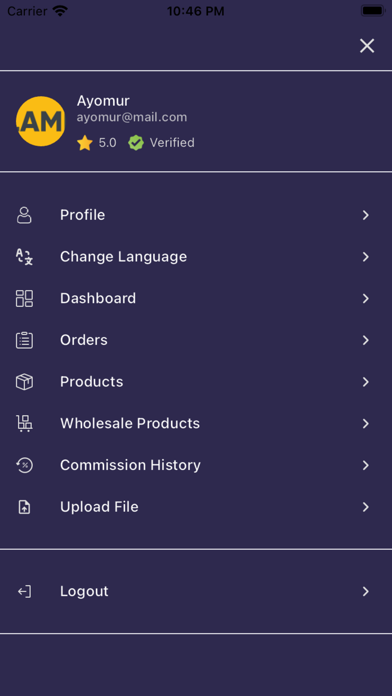392x696 pixels.
Task: Open the Products menu item
Action: (196, 382)
